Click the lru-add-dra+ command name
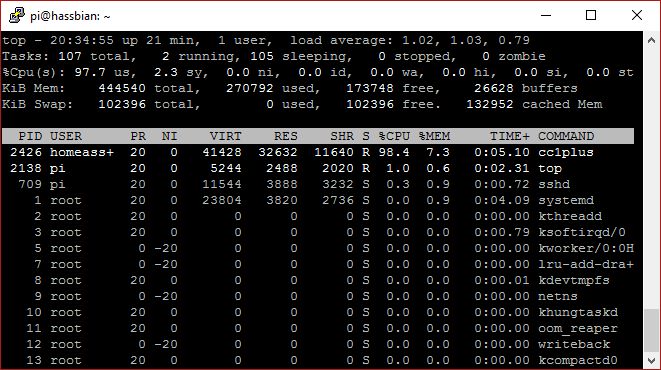 tap(586, 264)
